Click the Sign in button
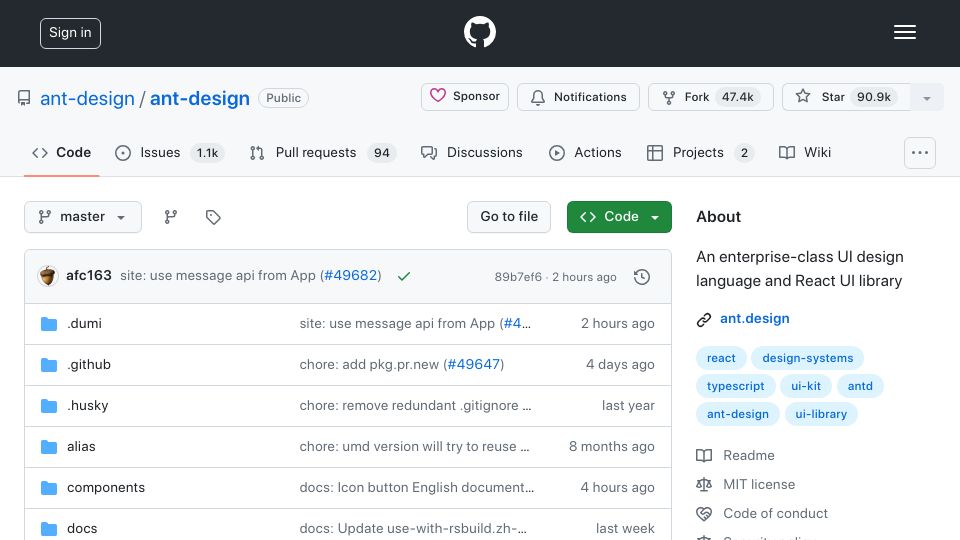Viewport: 960px width, 540px height. [x=70, y=33]
